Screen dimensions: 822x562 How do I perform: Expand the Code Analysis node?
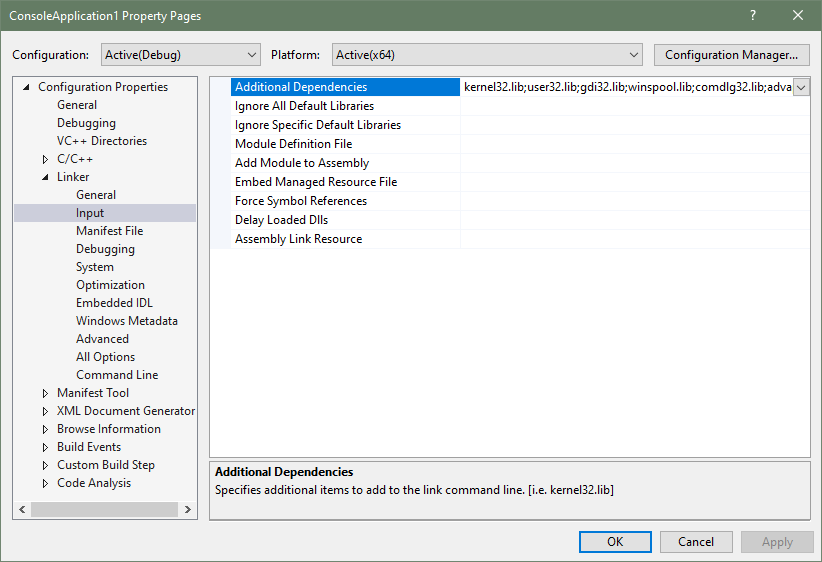pos(46,483)
